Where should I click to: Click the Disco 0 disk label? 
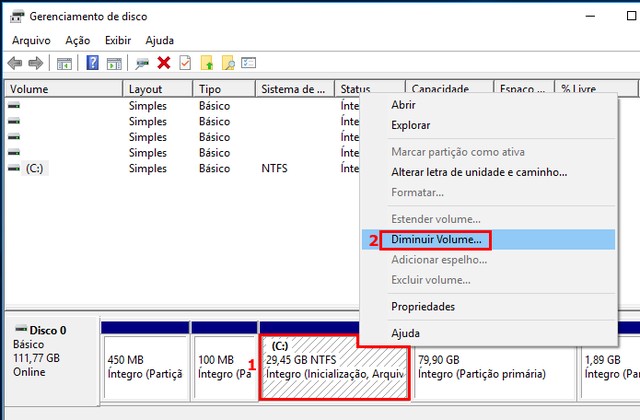point(47,330)
